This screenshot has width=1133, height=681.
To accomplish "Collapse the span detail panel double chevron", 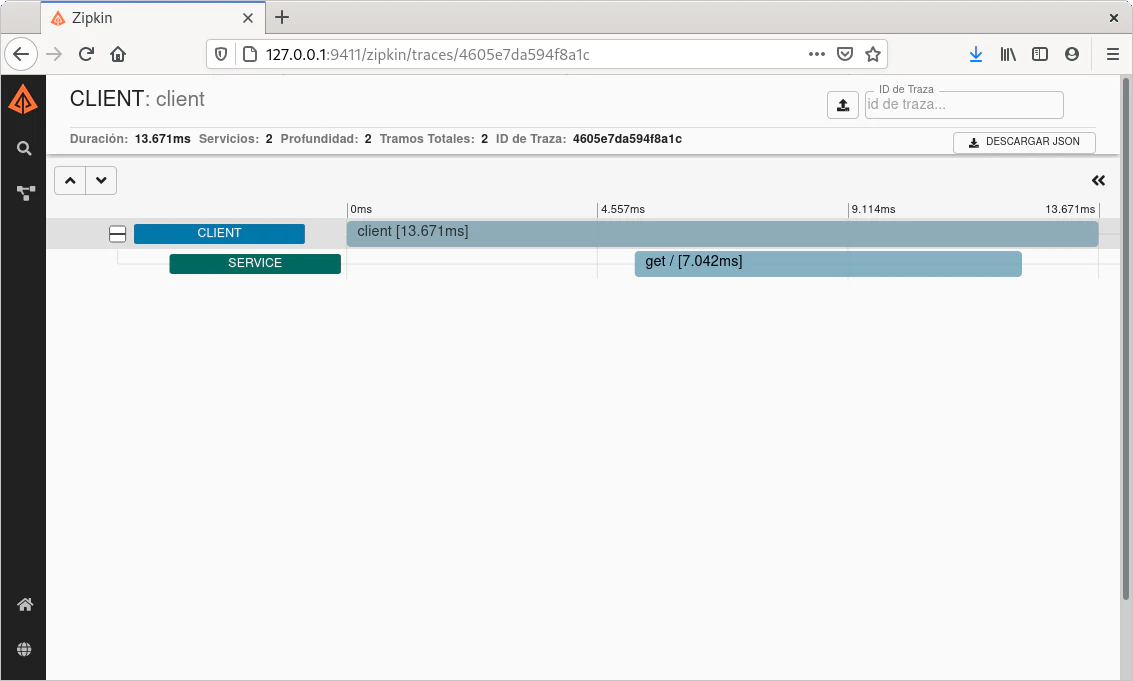I will (x=1098, y=181).
